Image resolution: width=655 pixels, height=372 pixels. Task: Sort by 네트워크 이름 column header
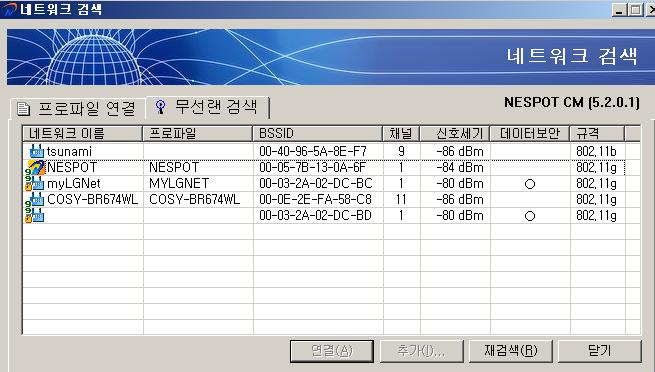click(x=82, y=134)
